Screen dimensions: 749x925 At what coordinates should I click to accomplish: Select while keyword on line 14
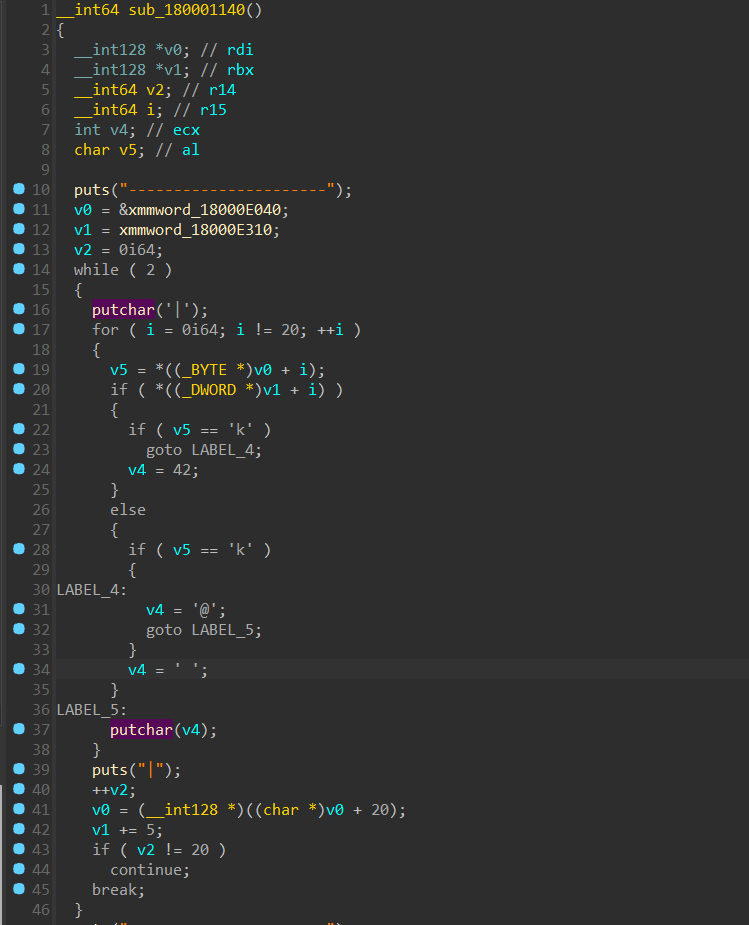click(x=96, y=270)
